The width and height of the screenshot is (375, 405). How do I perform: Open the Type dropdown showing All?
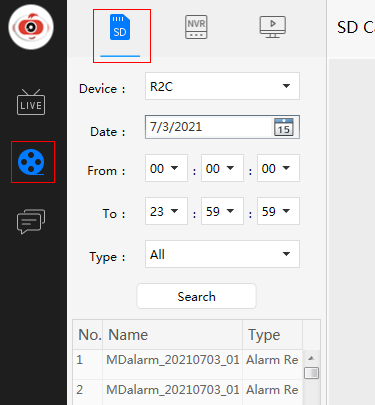[222, 254]
